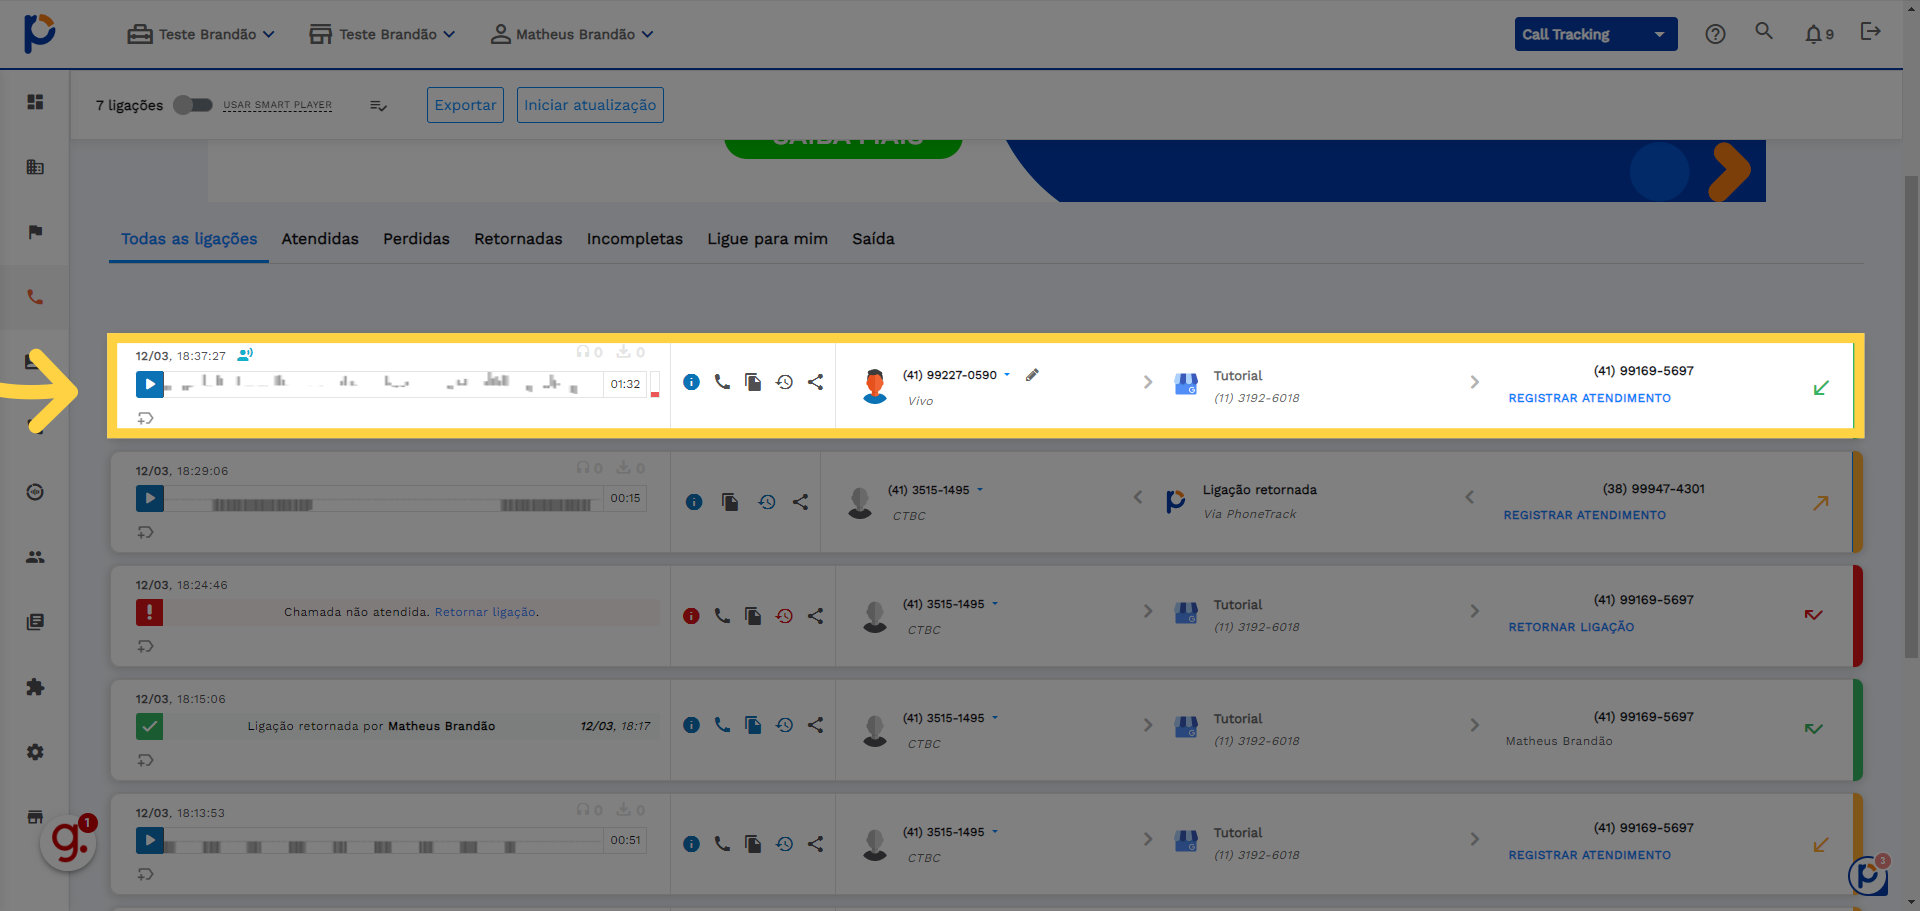Share the 18:37:27 call

point(816,382)
